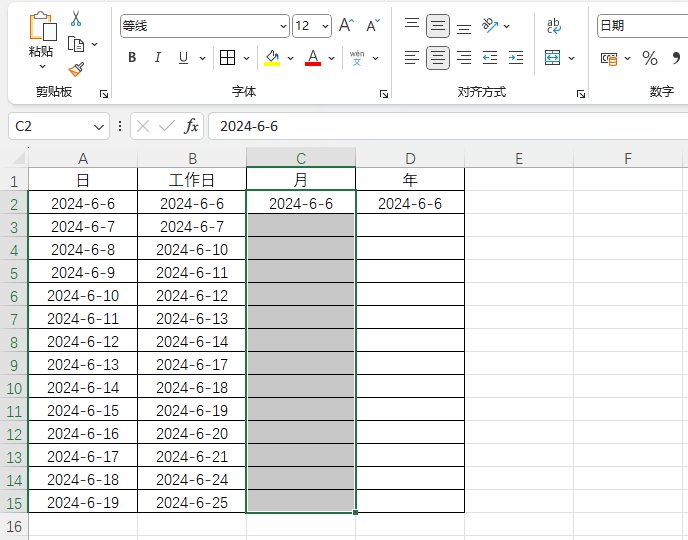Toggle center horizontal alignment
The width and height of the screenshot is (688, 540).
coord(437,57)
